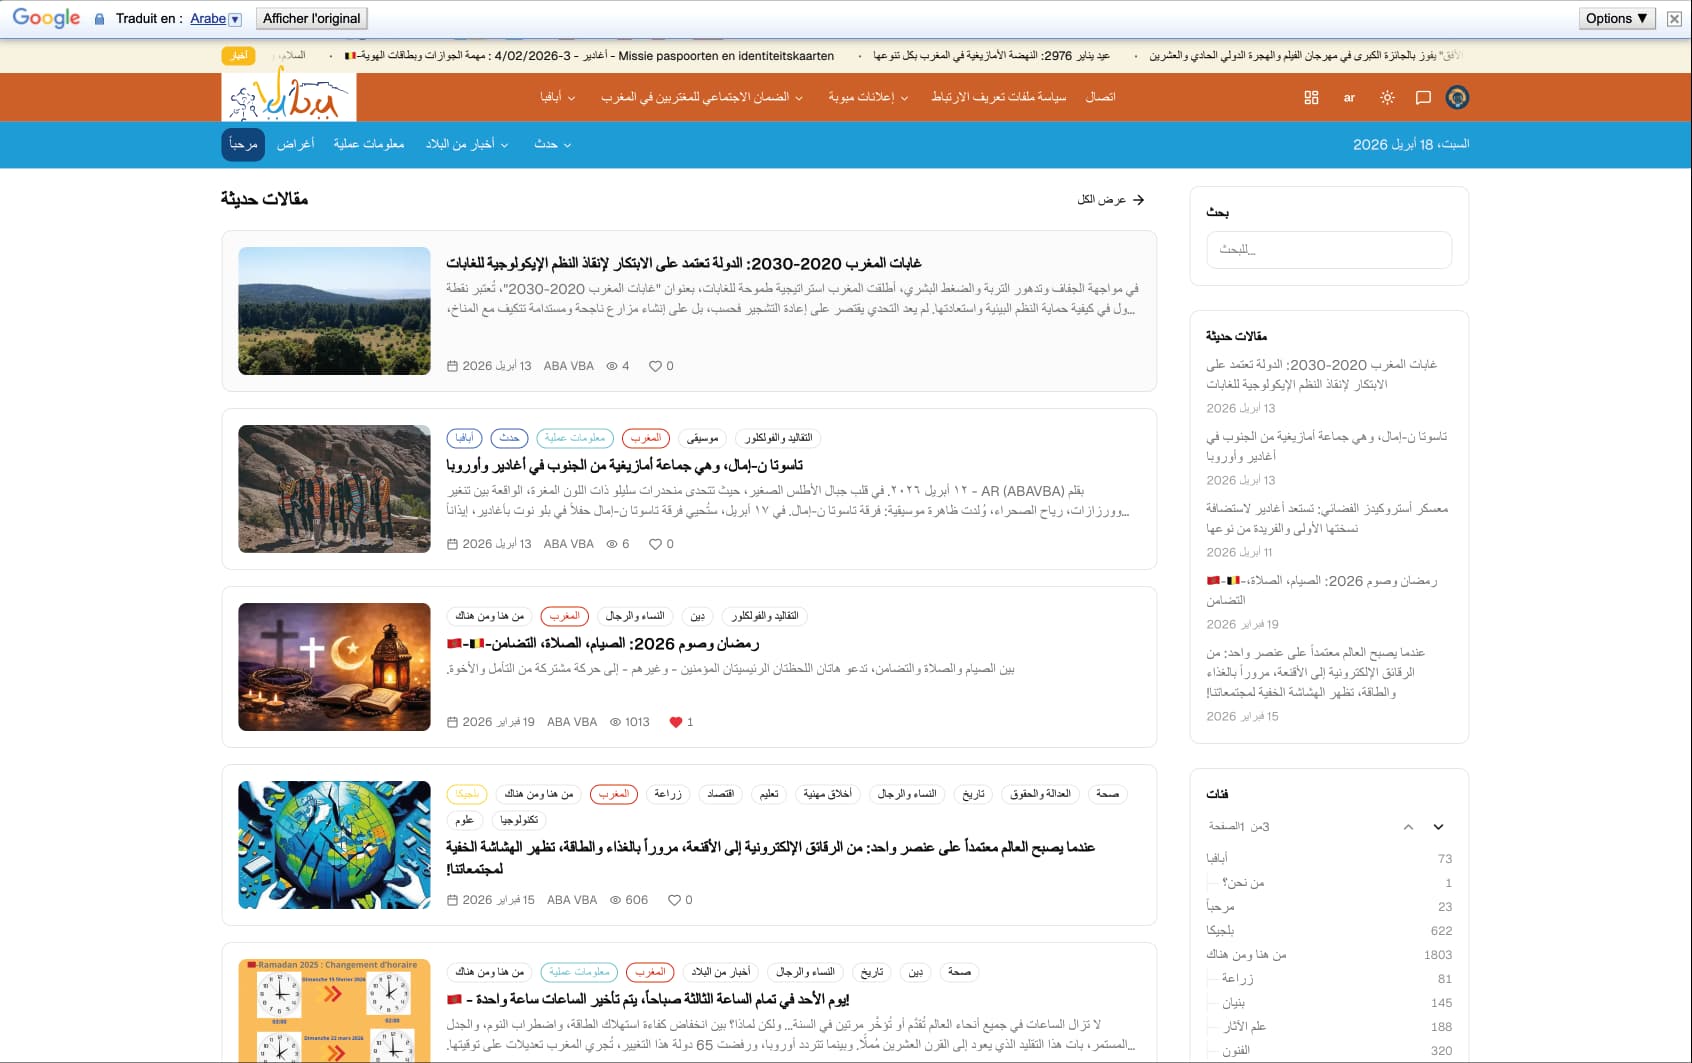Open the 'Options' dropdown at top right
This screenshot has width=1692, height=1063.
tap(1615, 17)
